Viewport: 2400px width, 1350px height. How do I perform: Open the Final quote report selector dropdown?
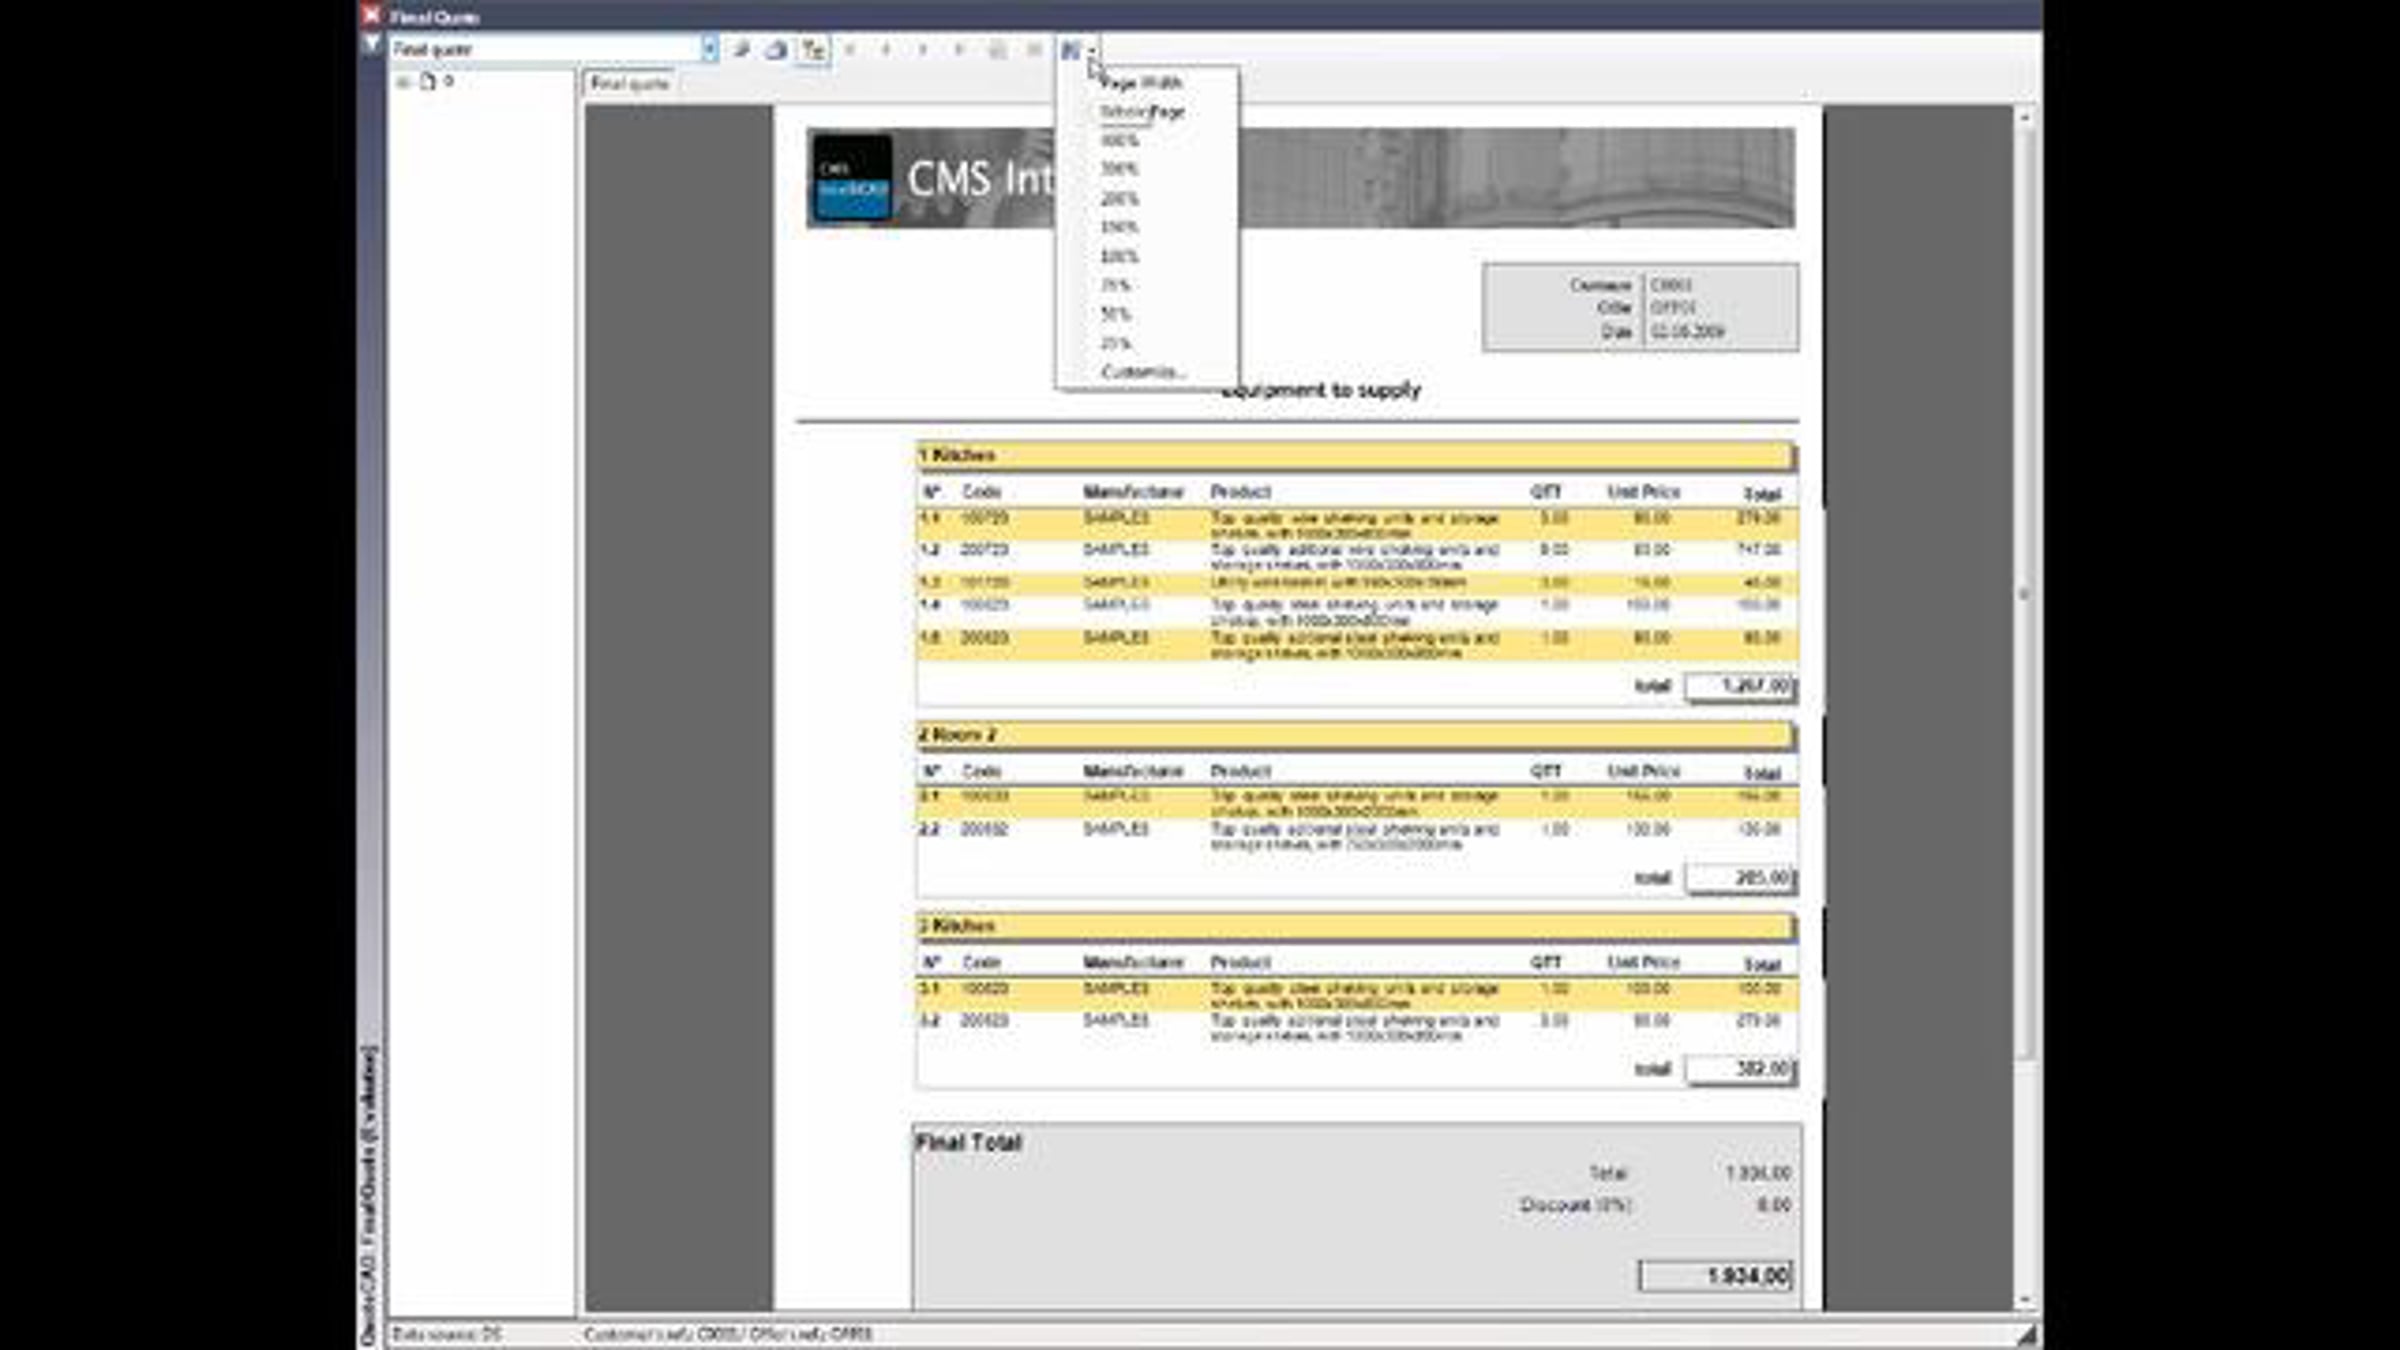(x=709, y=49)
